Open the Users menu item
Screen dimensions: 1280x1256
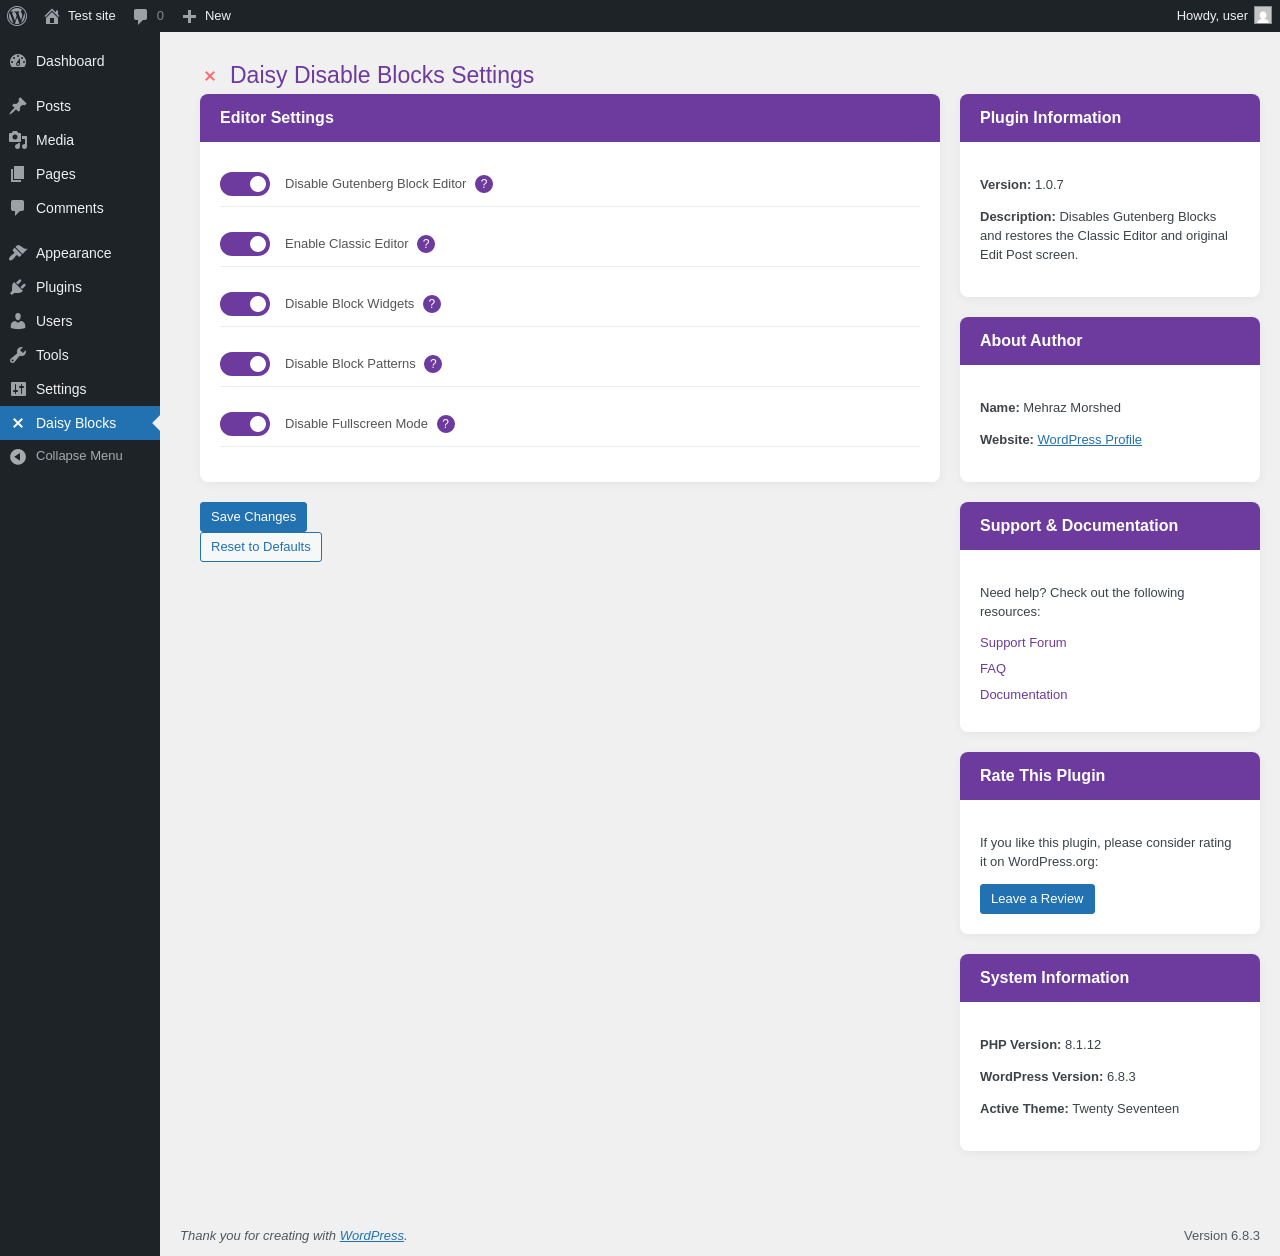click(80, 321)
